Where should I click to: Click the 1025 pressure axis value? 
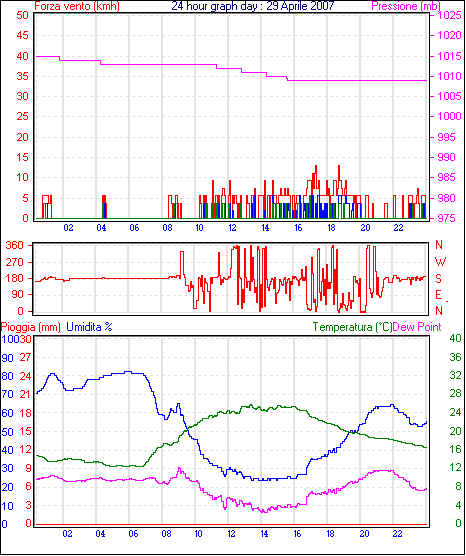click(449, 15)
